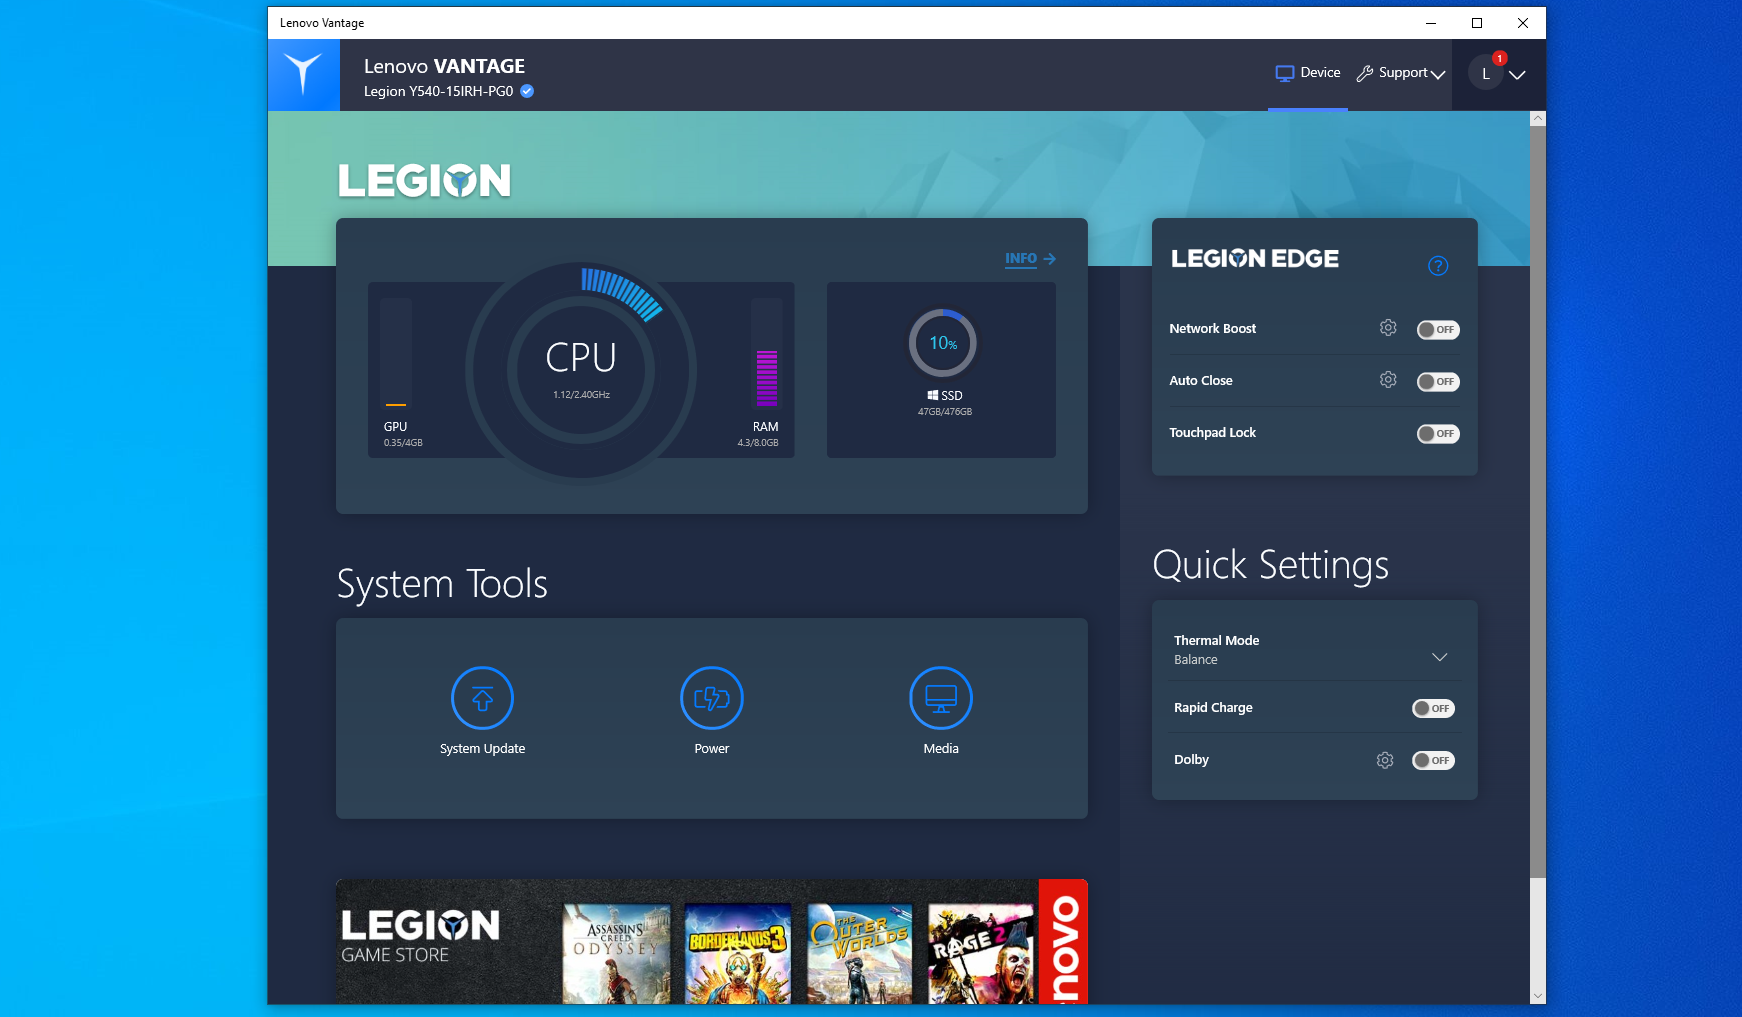Open Rage 2 game thumbnail
This screenshot has width=1742, height=1017.
click(981, 954)
